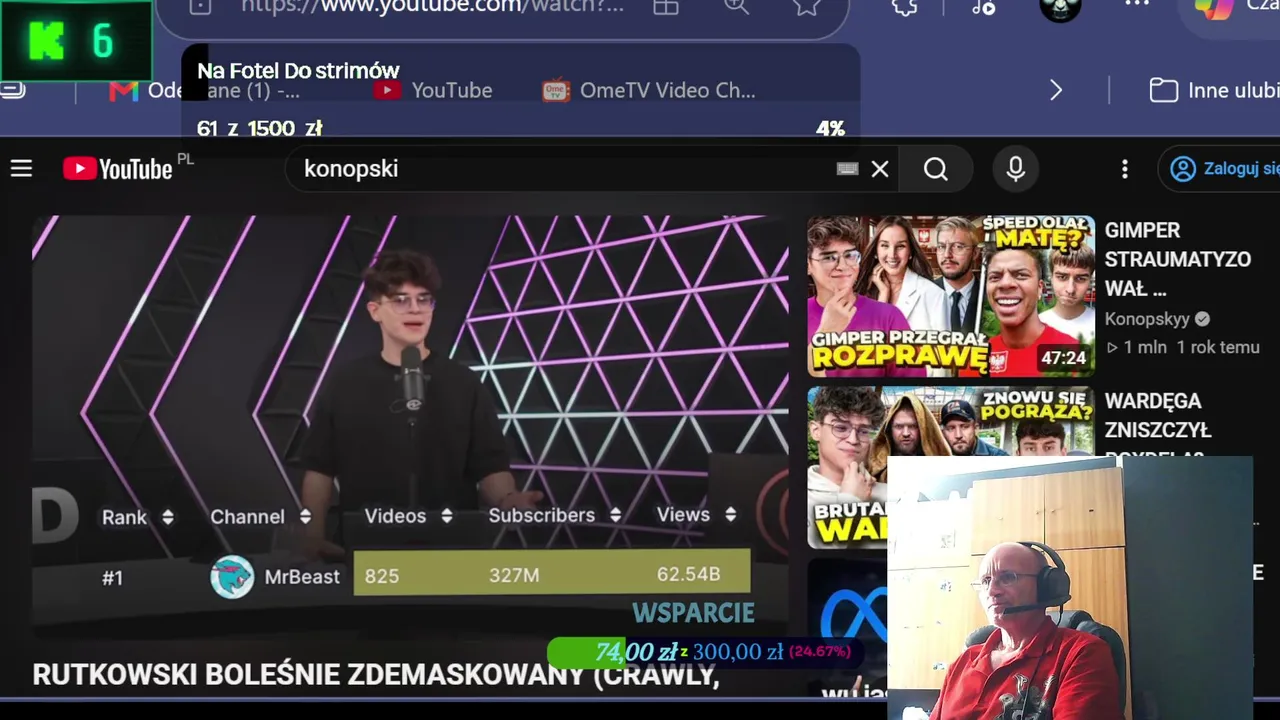Open the browser three-dot settings menu
This screenshot has width=1280, height=720.
(x=1137, y=5)
